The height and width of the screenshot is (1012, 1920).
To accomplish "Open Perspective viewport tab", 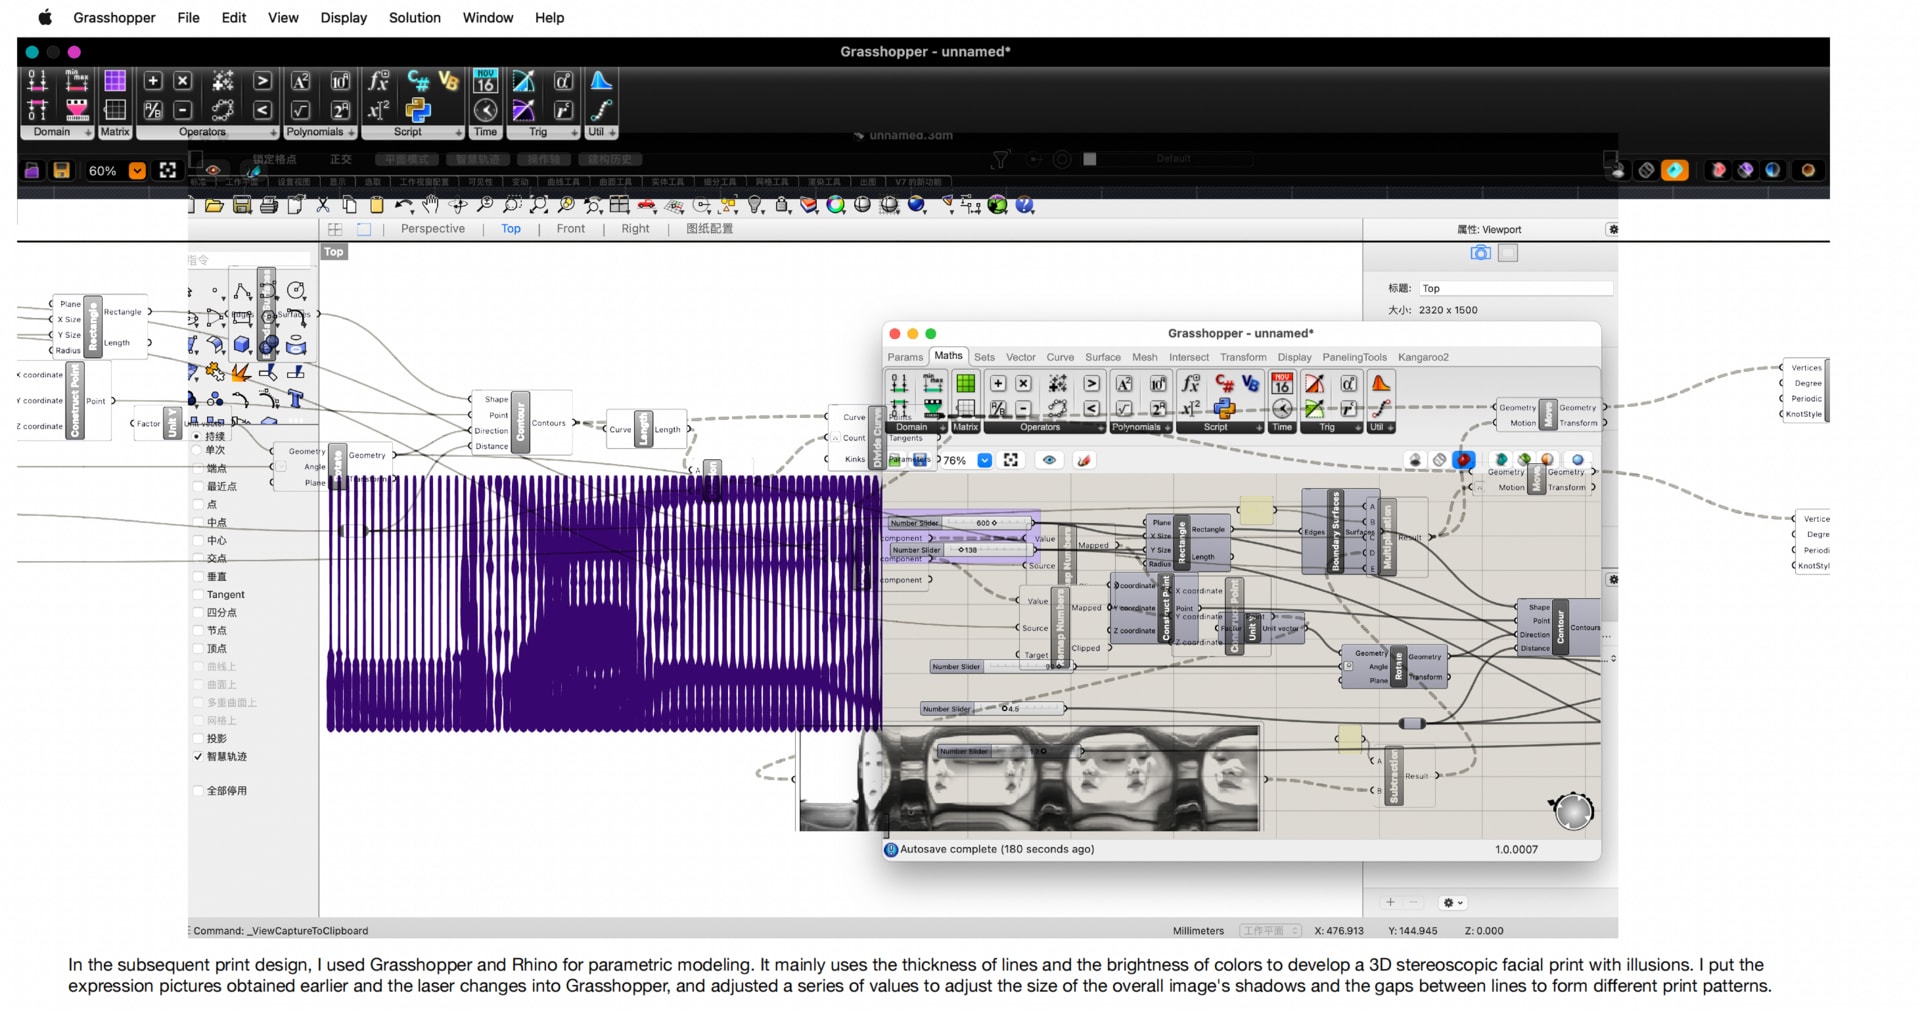I will pyautogui.click(x=433, y=229).
